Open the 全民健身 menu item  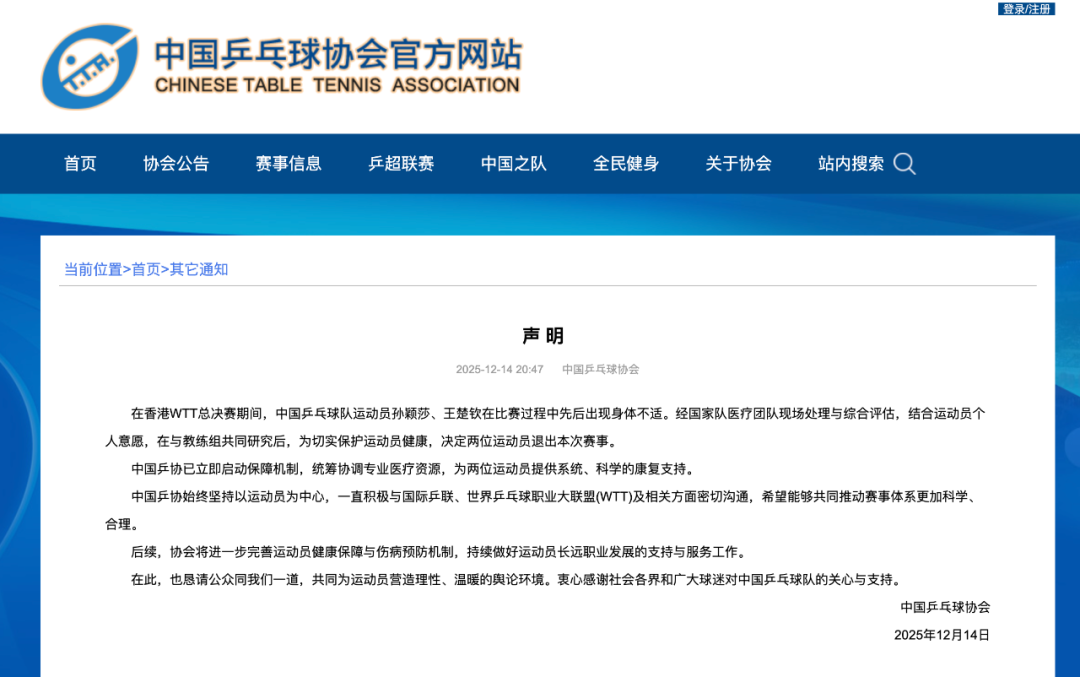tap(626, 164)
